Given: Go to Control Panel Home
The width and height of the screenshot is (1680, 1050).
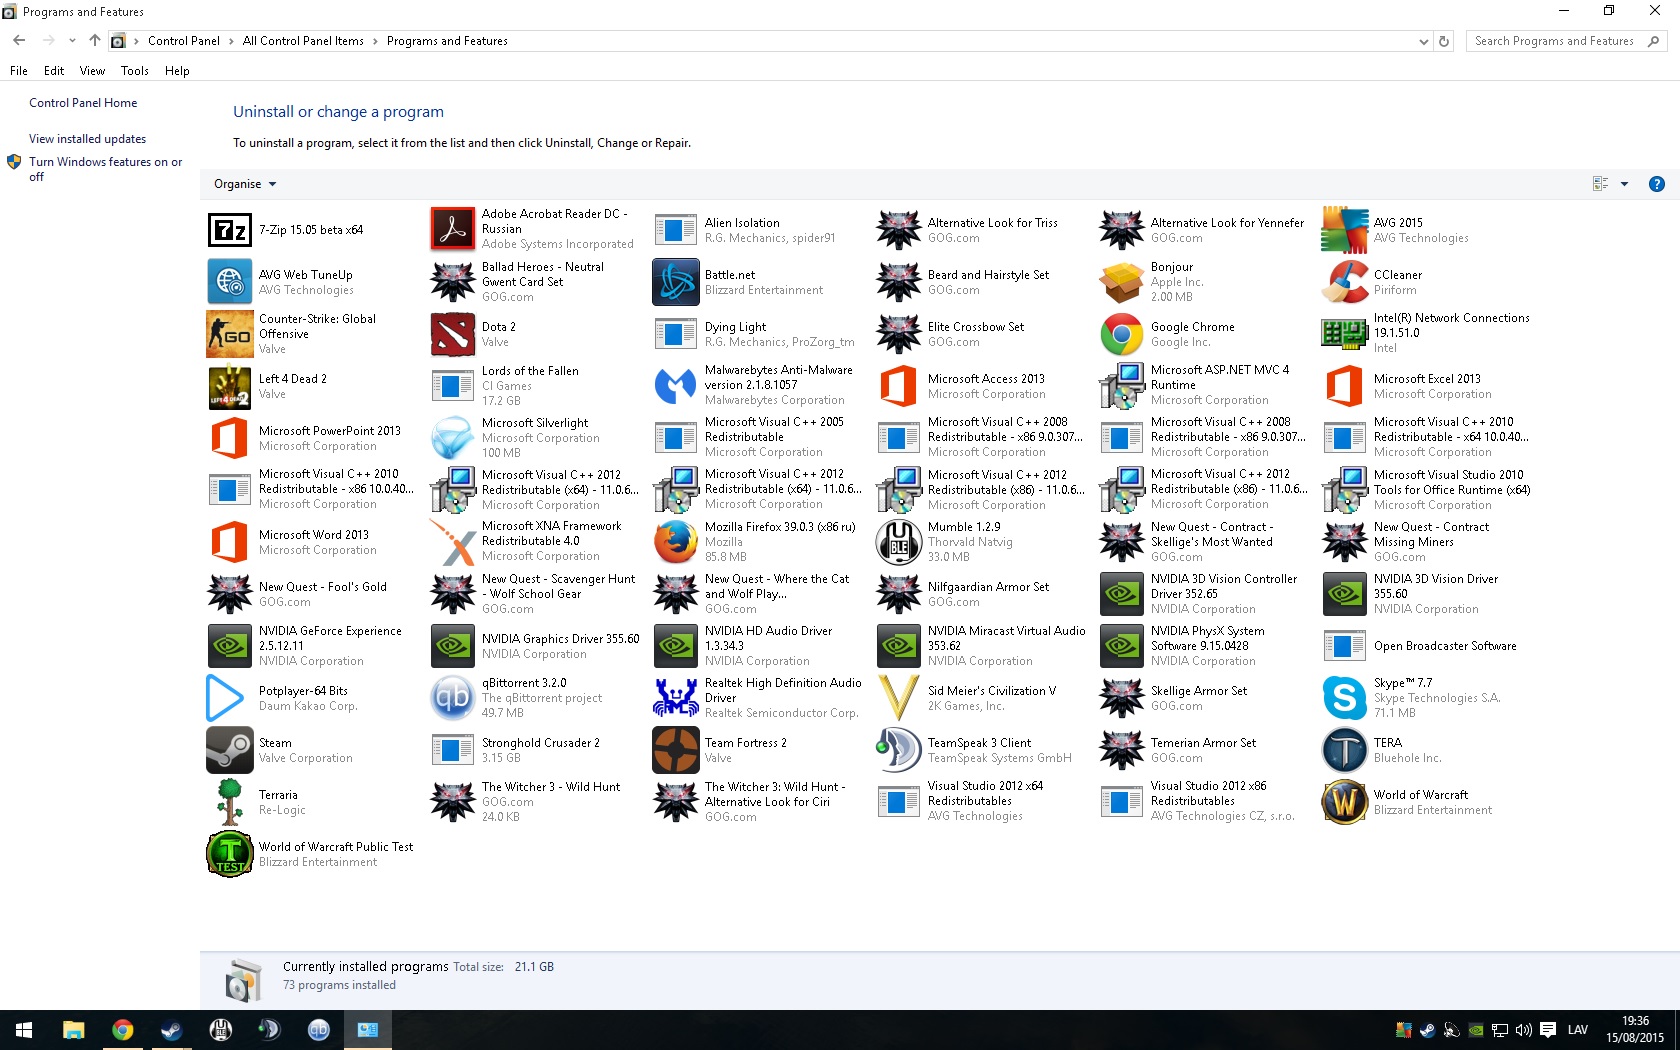Looking at the screenshot, I should [x=83, y=103].
